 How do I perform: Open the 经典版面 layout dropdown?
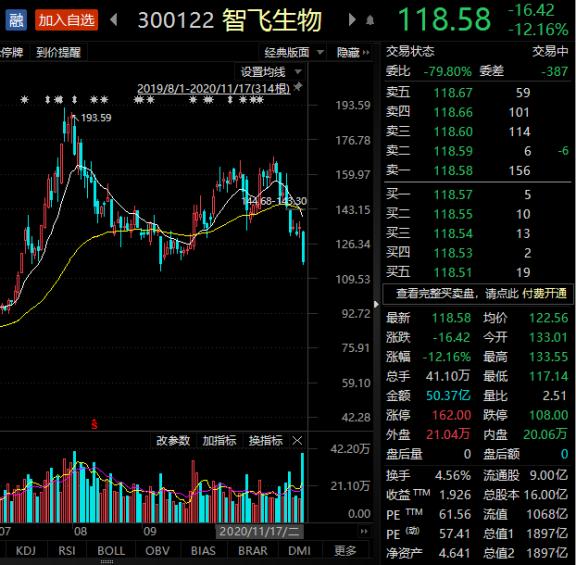pyautogui.click(x=294, y=53)
